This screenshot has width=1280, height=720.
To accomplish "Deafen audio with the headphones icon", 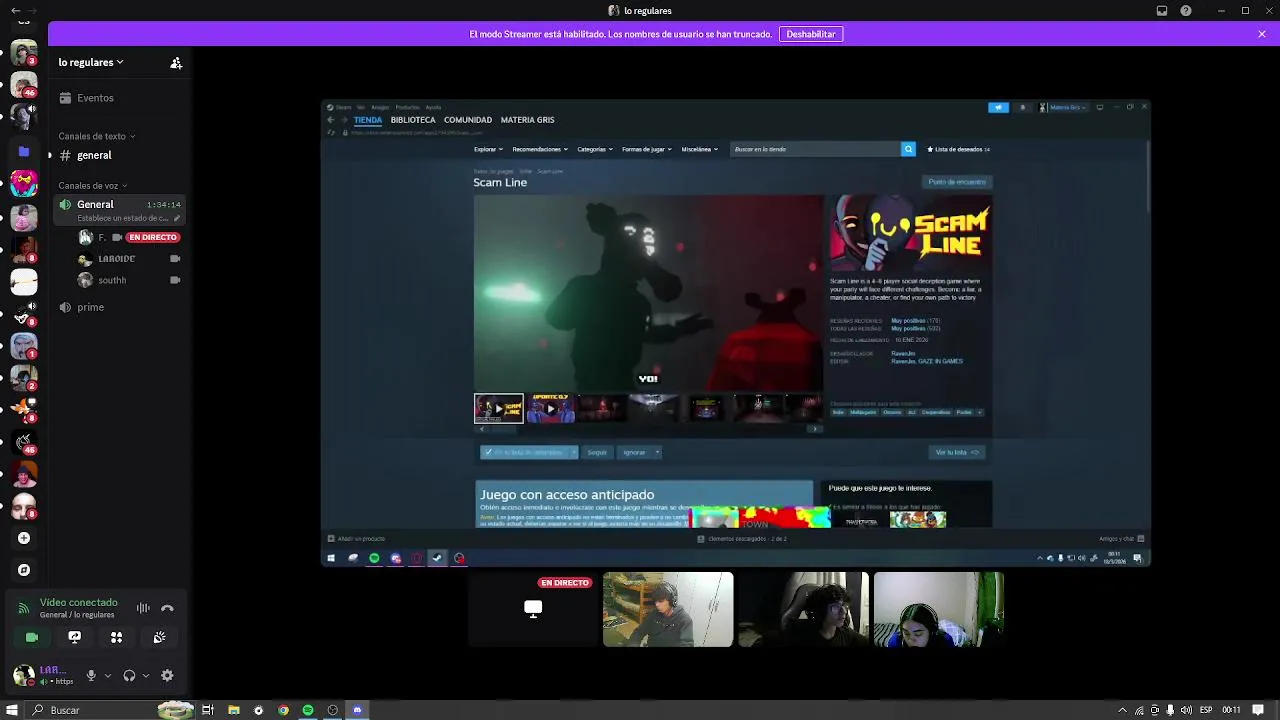I will tap(129, 676).
